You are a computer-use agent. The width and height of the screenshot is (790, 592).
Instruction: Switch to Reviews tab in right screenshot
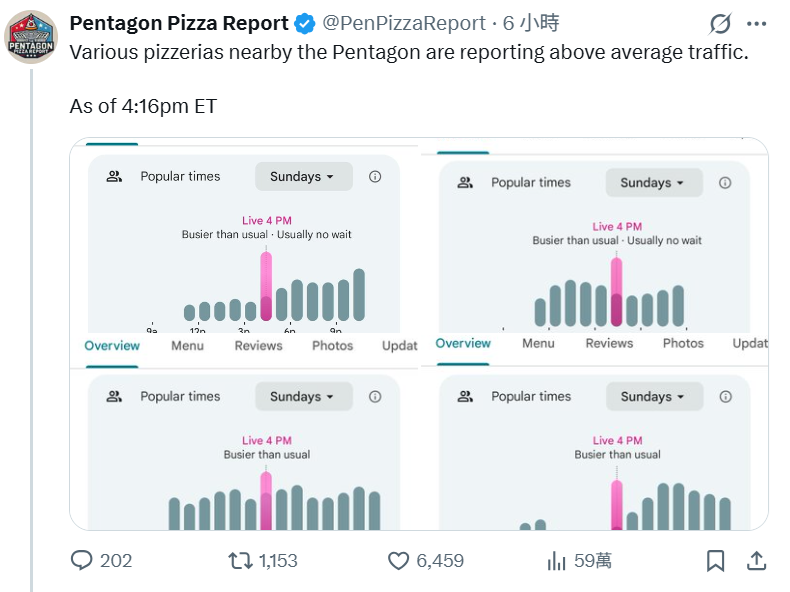tap(609, 343)
